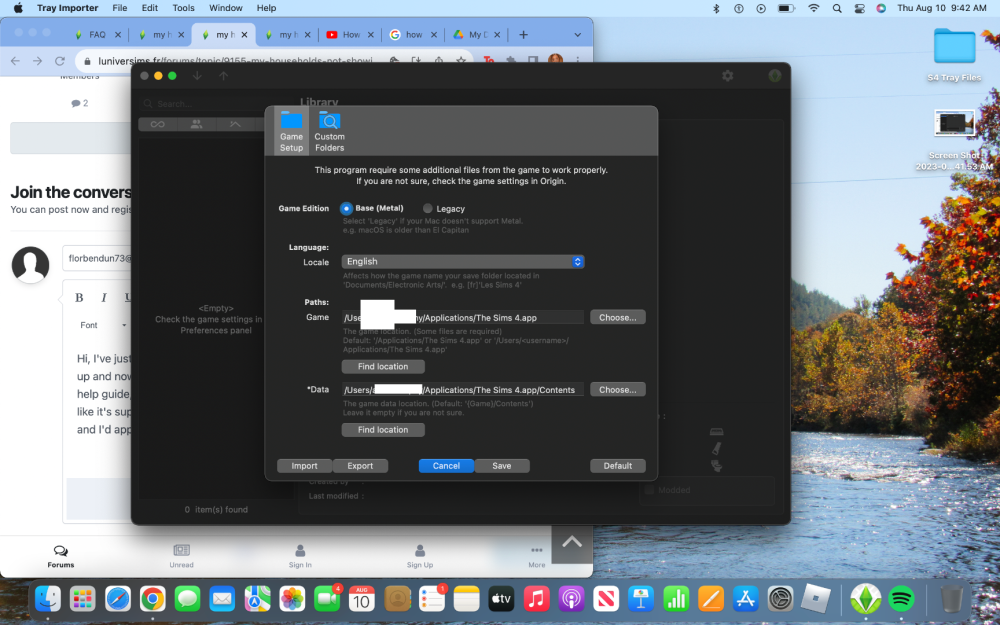Open the Unread section in browser page
The width and height of the screenshot is (1000, 625).
(181, 556)
